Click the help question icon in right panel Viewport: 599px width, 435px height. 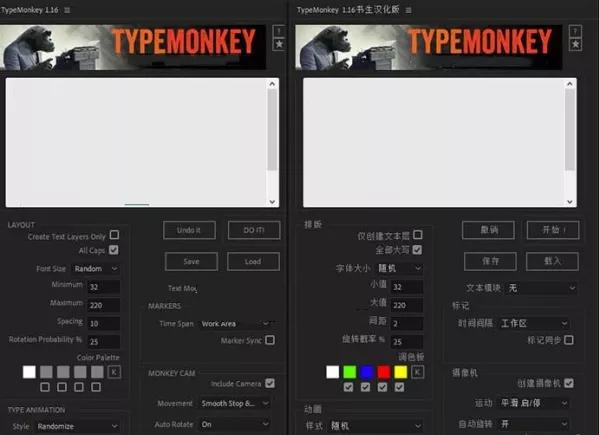pyautogui.click(x=575, y=31)
